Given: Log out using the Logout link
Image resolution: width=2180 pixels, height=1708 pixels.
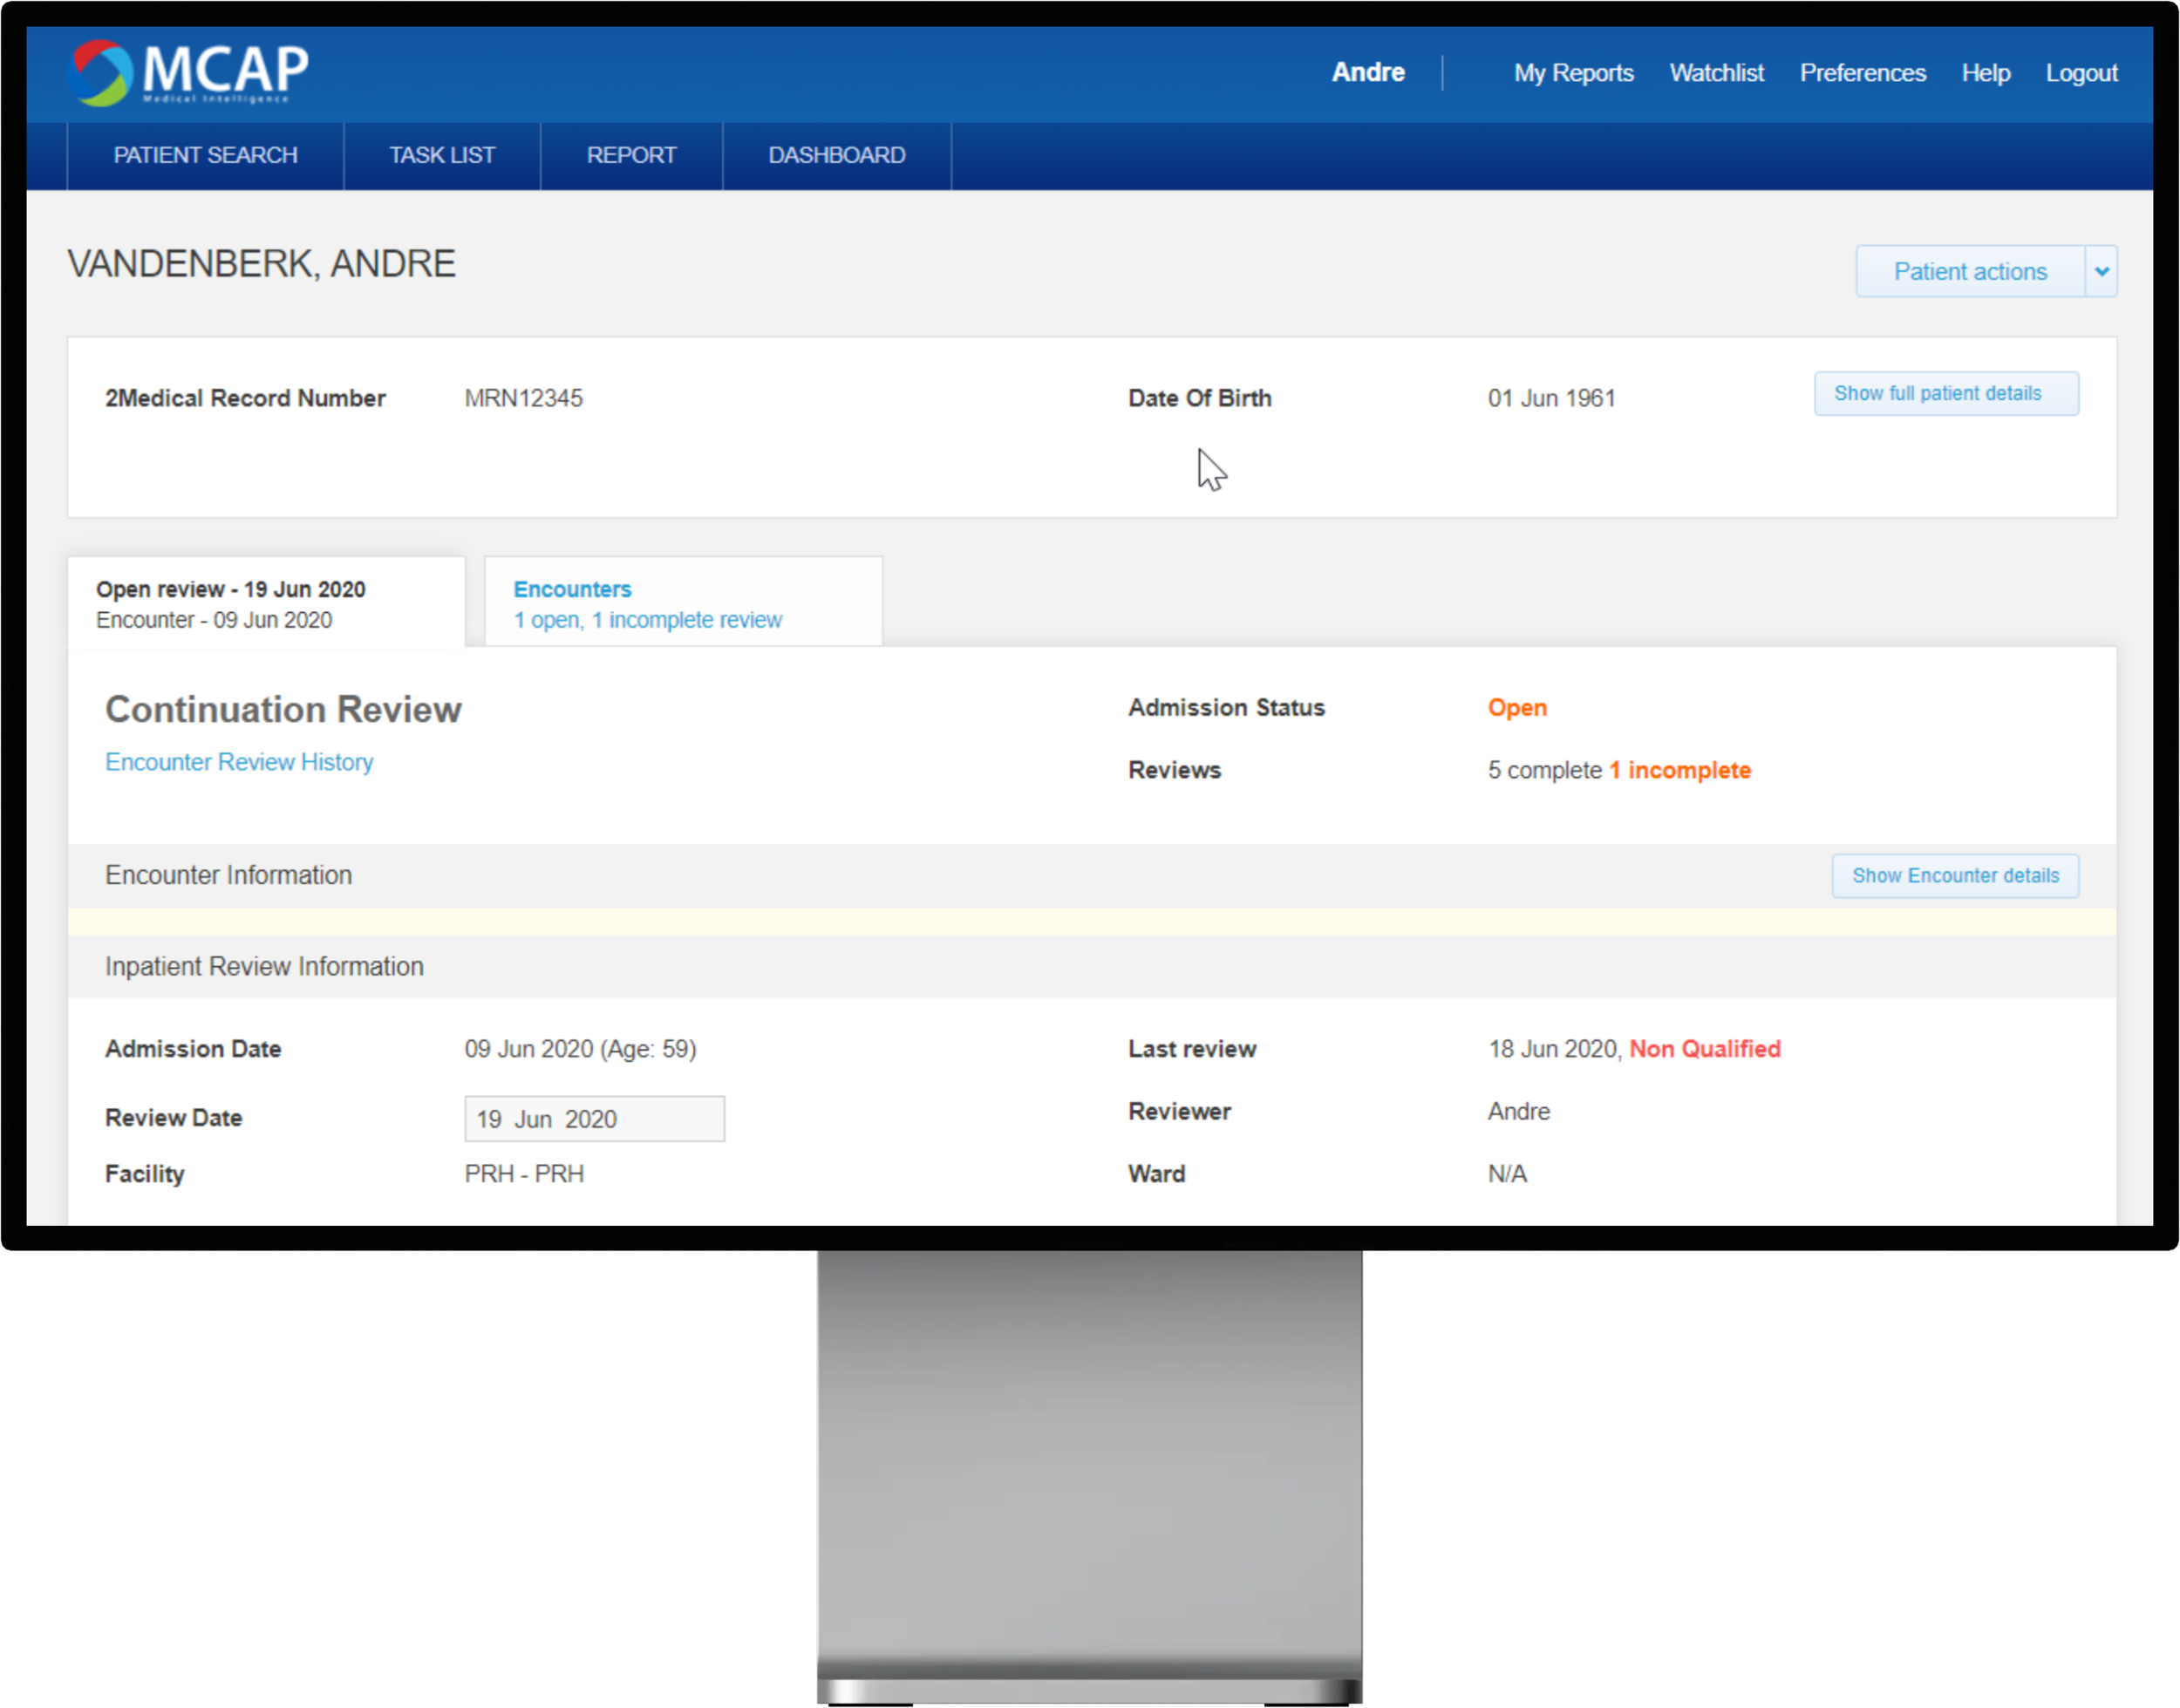Looking at the screenshot, I should click(2081, 73).
